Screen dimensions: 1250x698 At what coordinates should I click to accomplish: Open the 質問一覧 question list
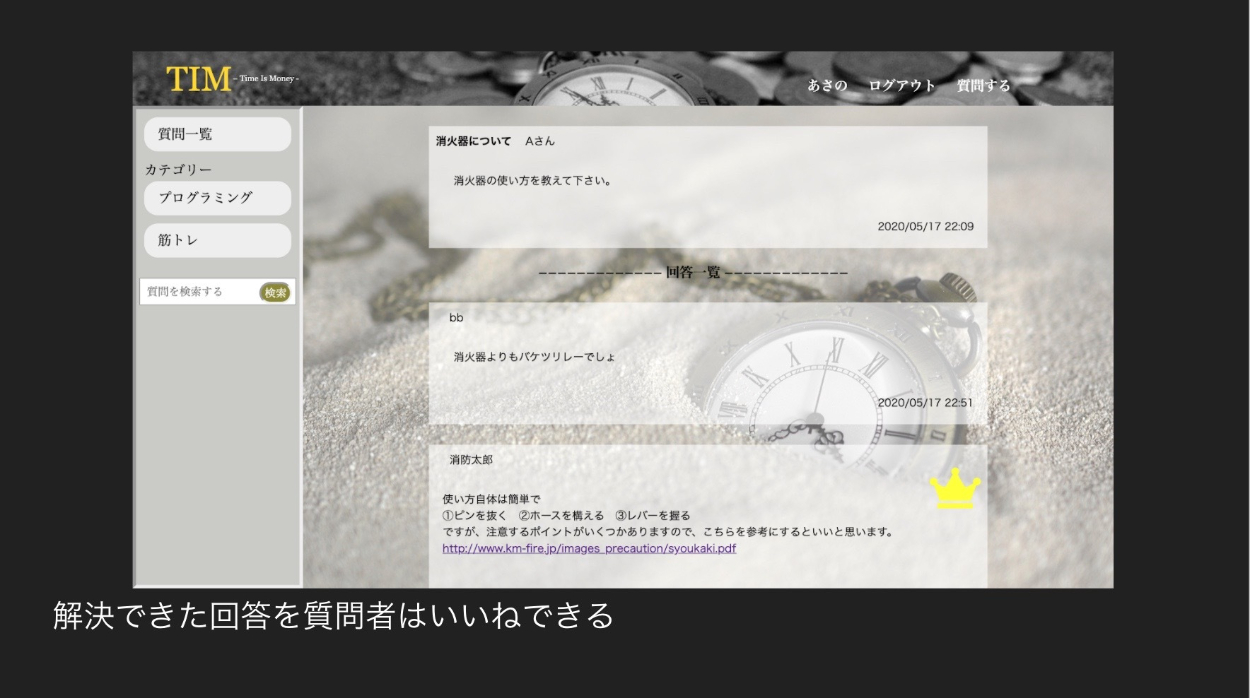[x=217, y=134]
